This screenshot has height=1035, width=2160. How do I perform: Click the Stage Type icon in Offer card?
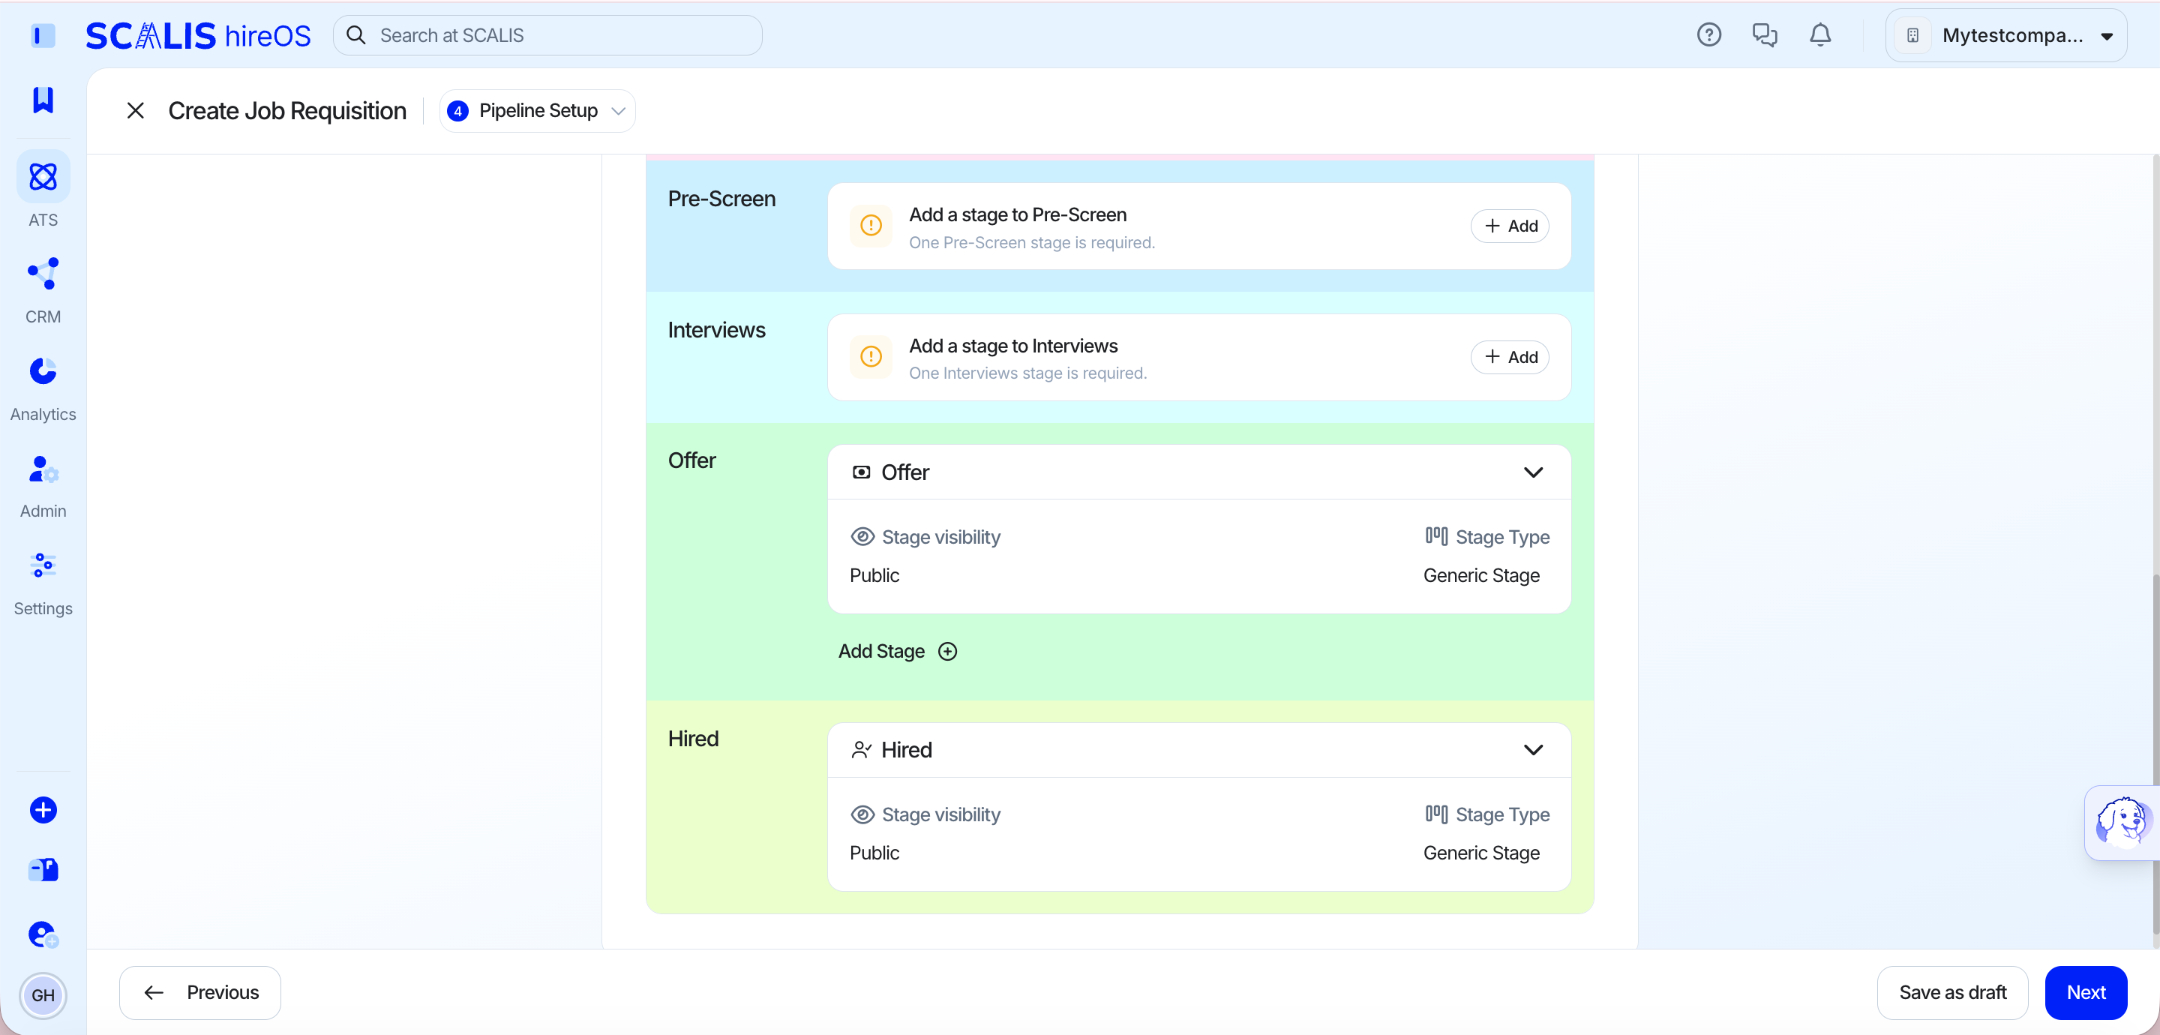click(1436, 536)
